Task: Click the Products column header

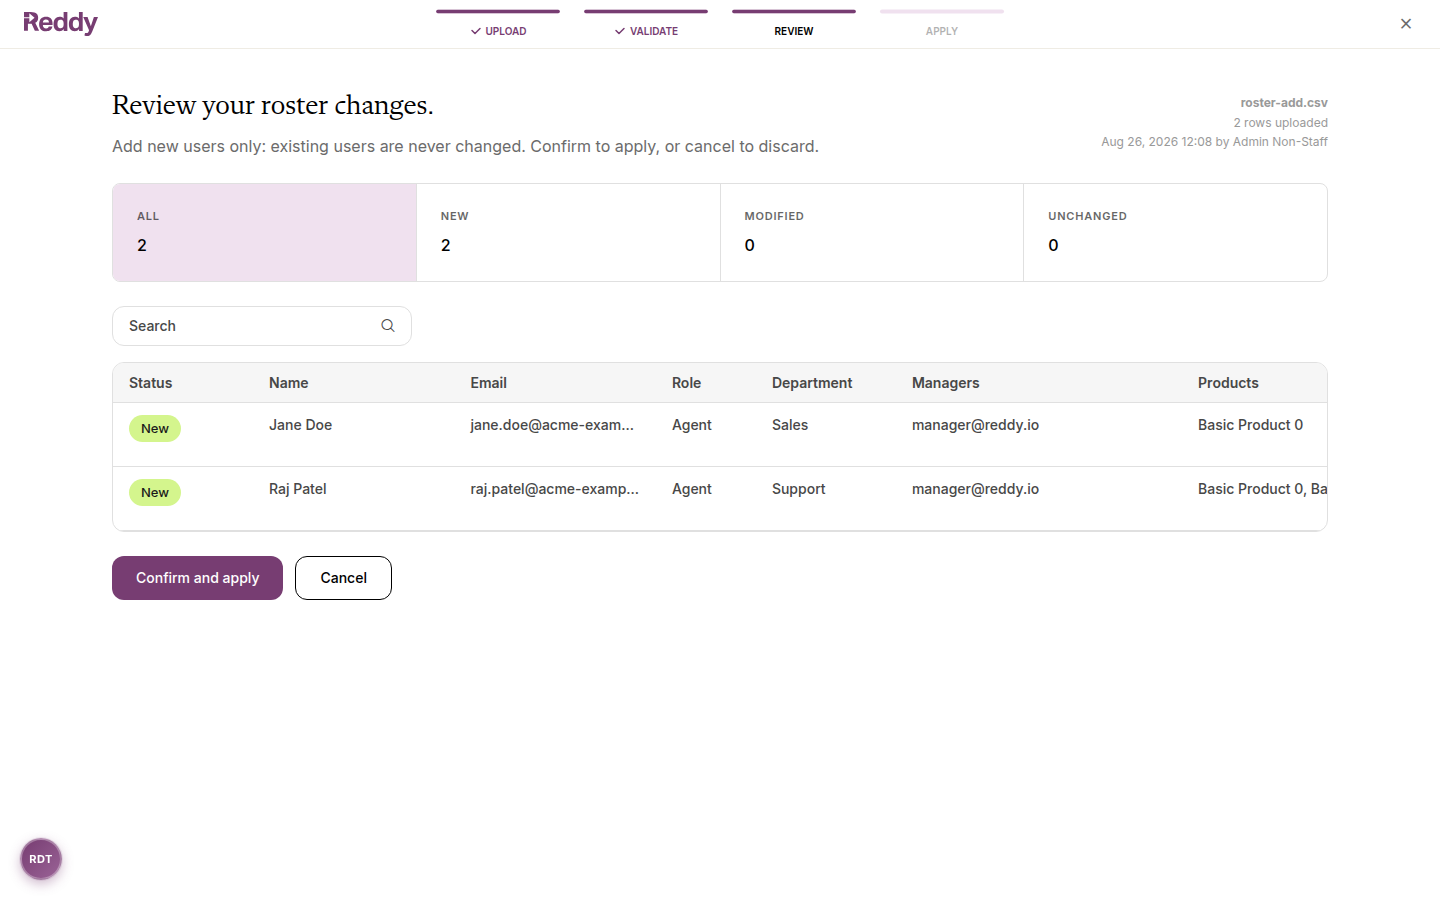Action: [x=1228, y=383]
